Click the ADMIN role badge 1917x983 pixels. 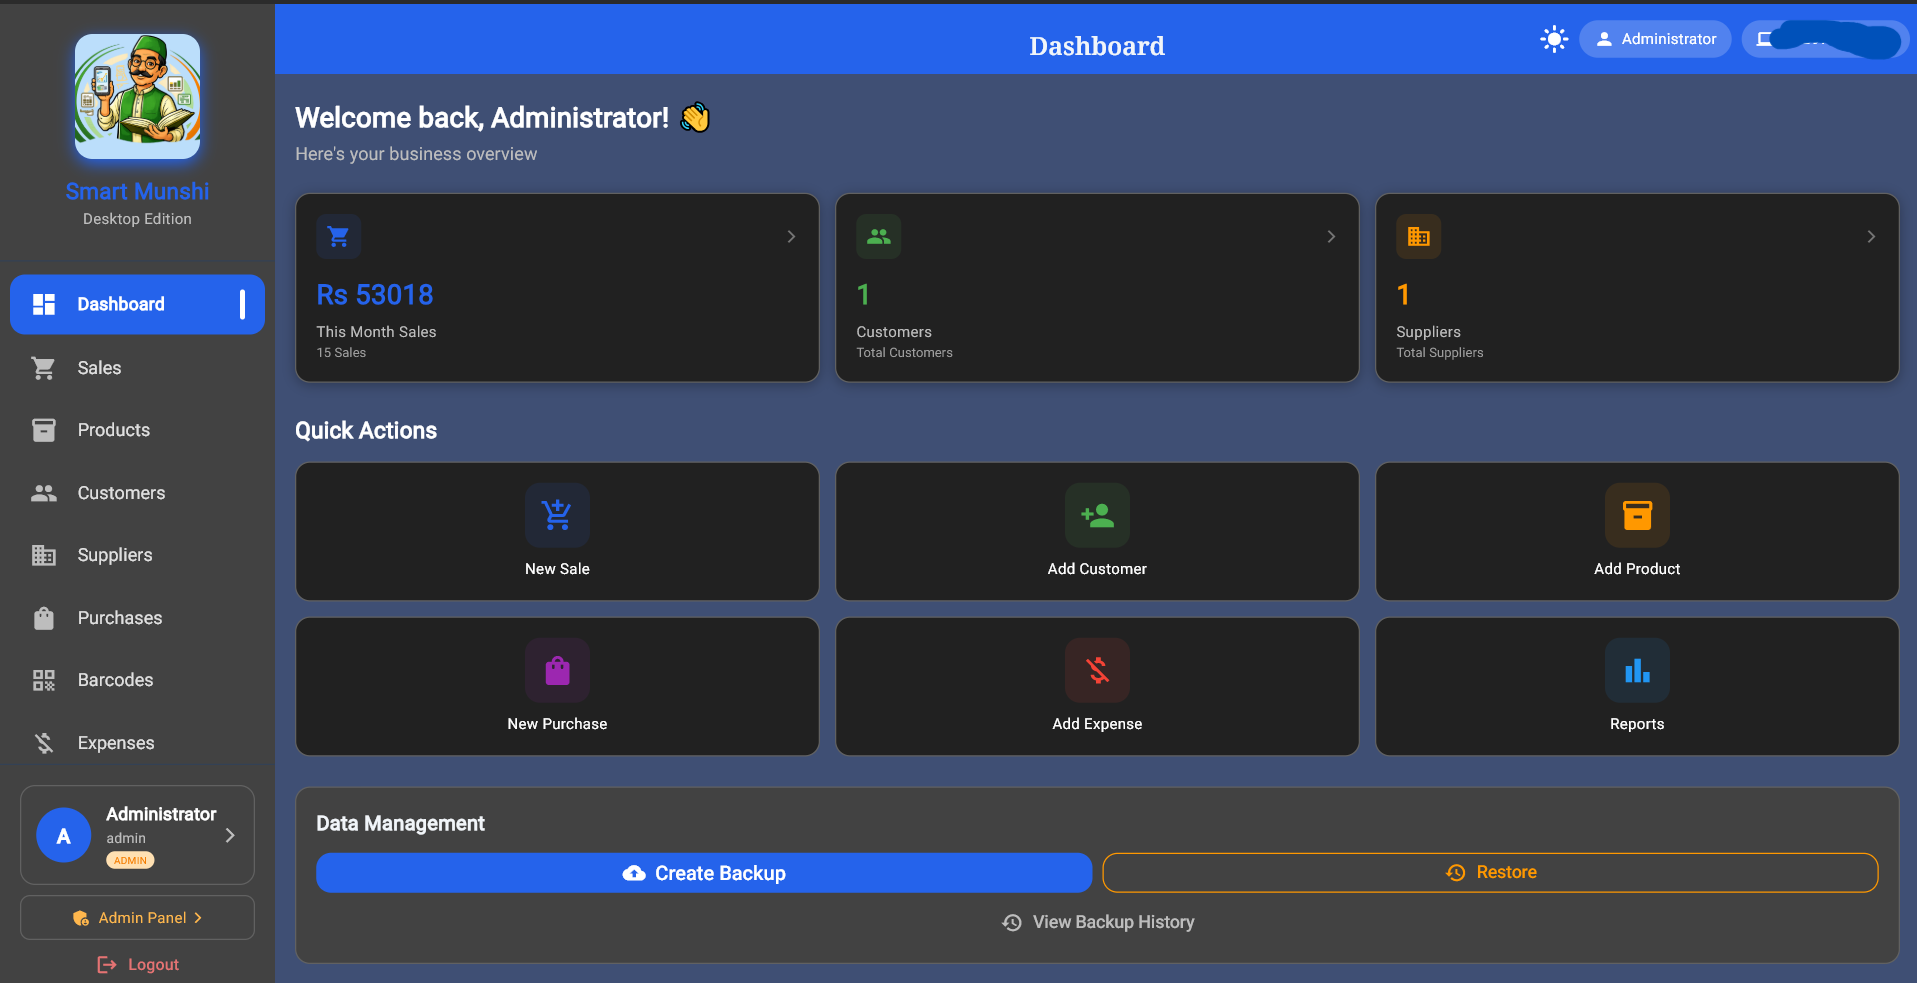click(x=130, y=860)
